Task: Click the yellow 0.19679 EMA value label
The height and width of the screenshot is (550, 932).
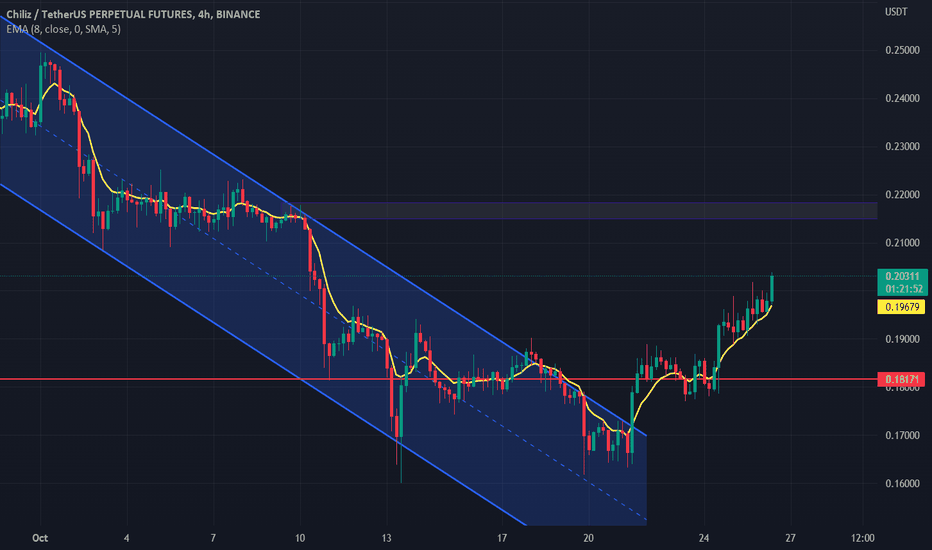Action: tap(901, 307)
